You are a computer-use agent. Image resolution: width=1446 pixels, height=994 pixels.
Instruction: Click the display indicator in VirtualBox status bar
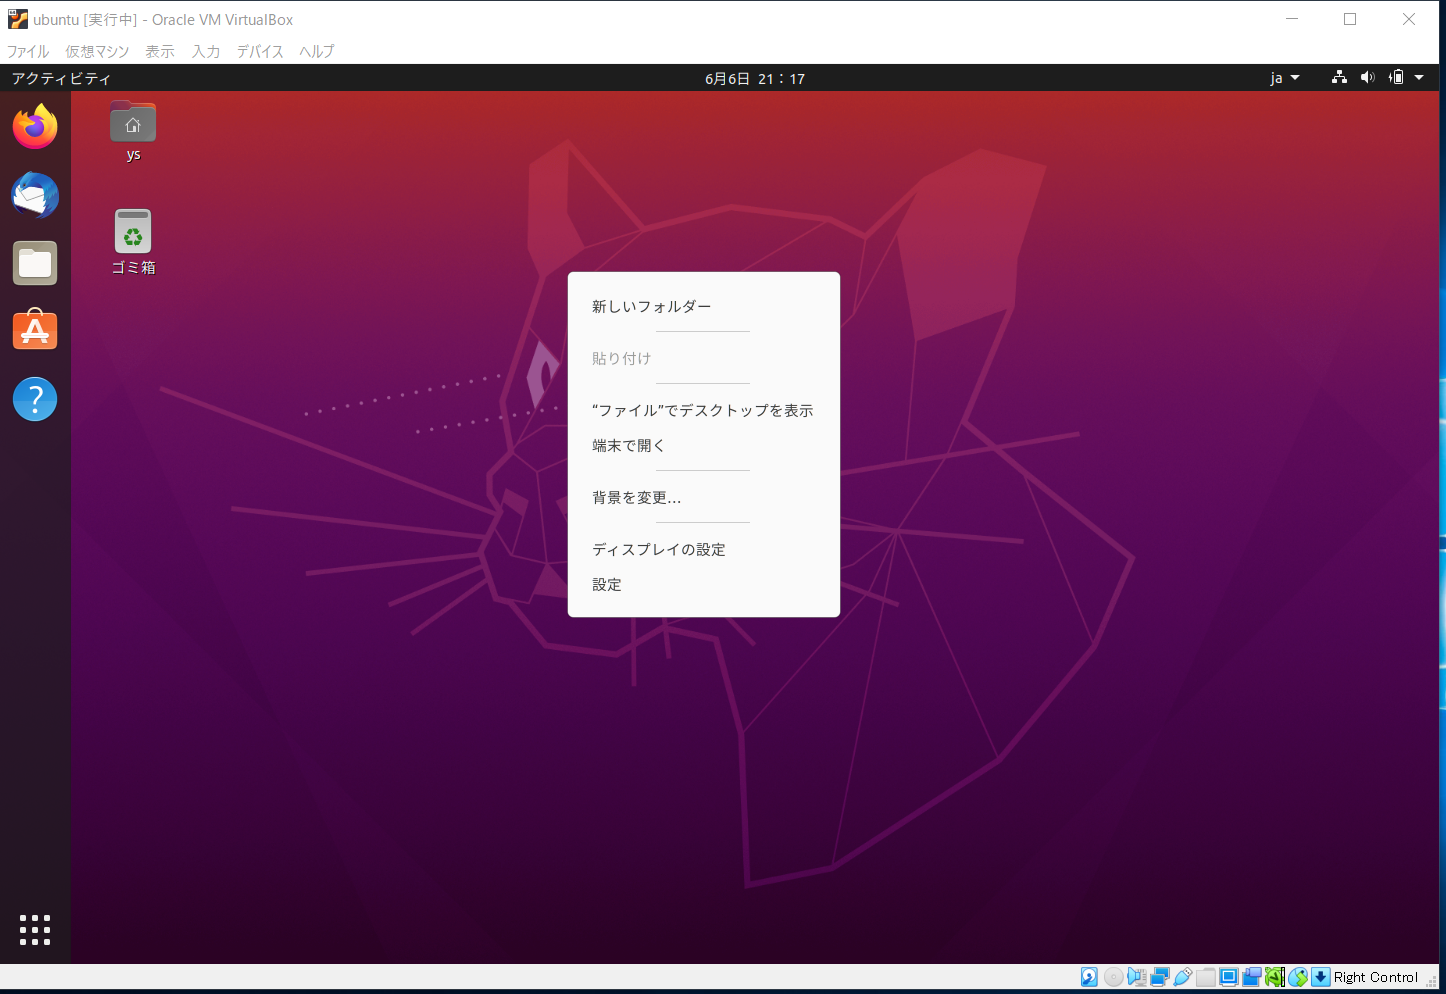[x=1229, y=977]
